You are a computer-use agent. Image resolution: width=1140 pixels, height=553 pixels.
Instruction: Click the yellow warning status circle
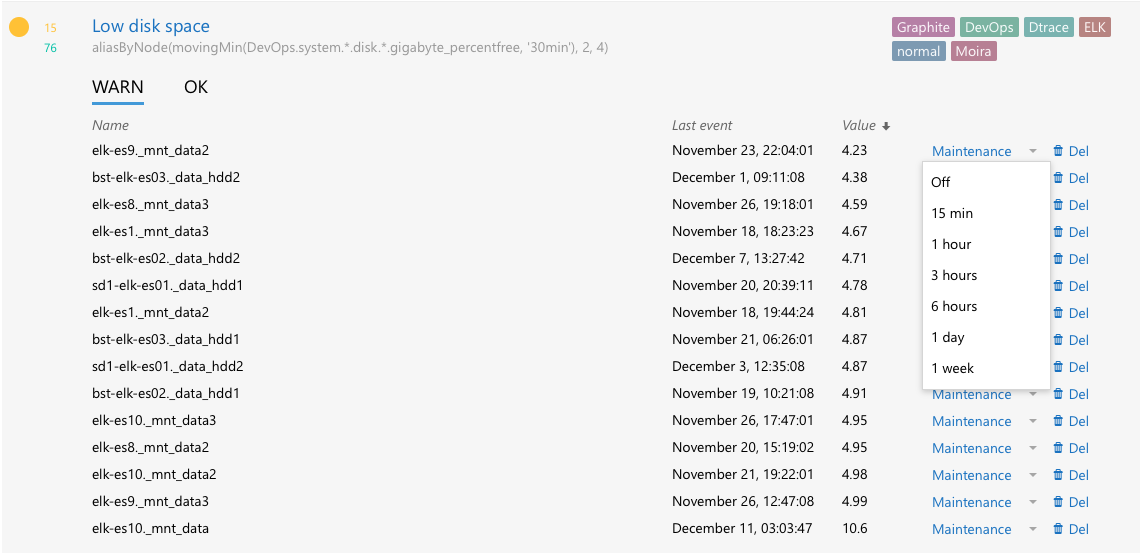(19, 28)
